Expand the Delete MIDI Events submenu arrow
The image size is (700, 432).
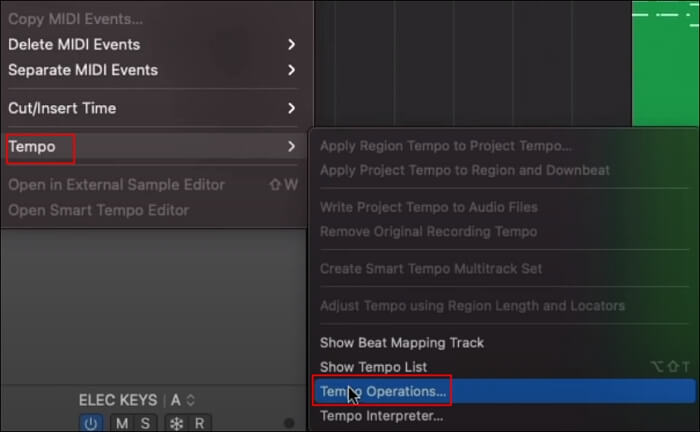291,44
